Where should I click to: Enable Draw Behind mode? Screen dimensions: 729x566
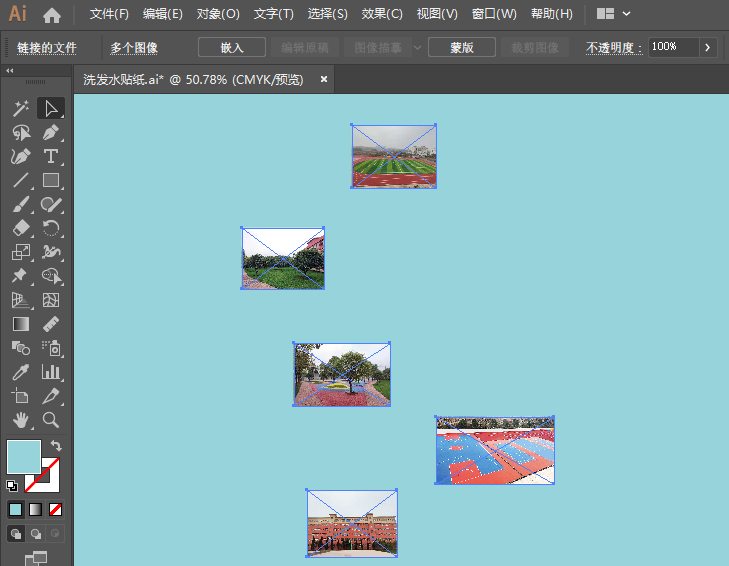coord(36,533)
